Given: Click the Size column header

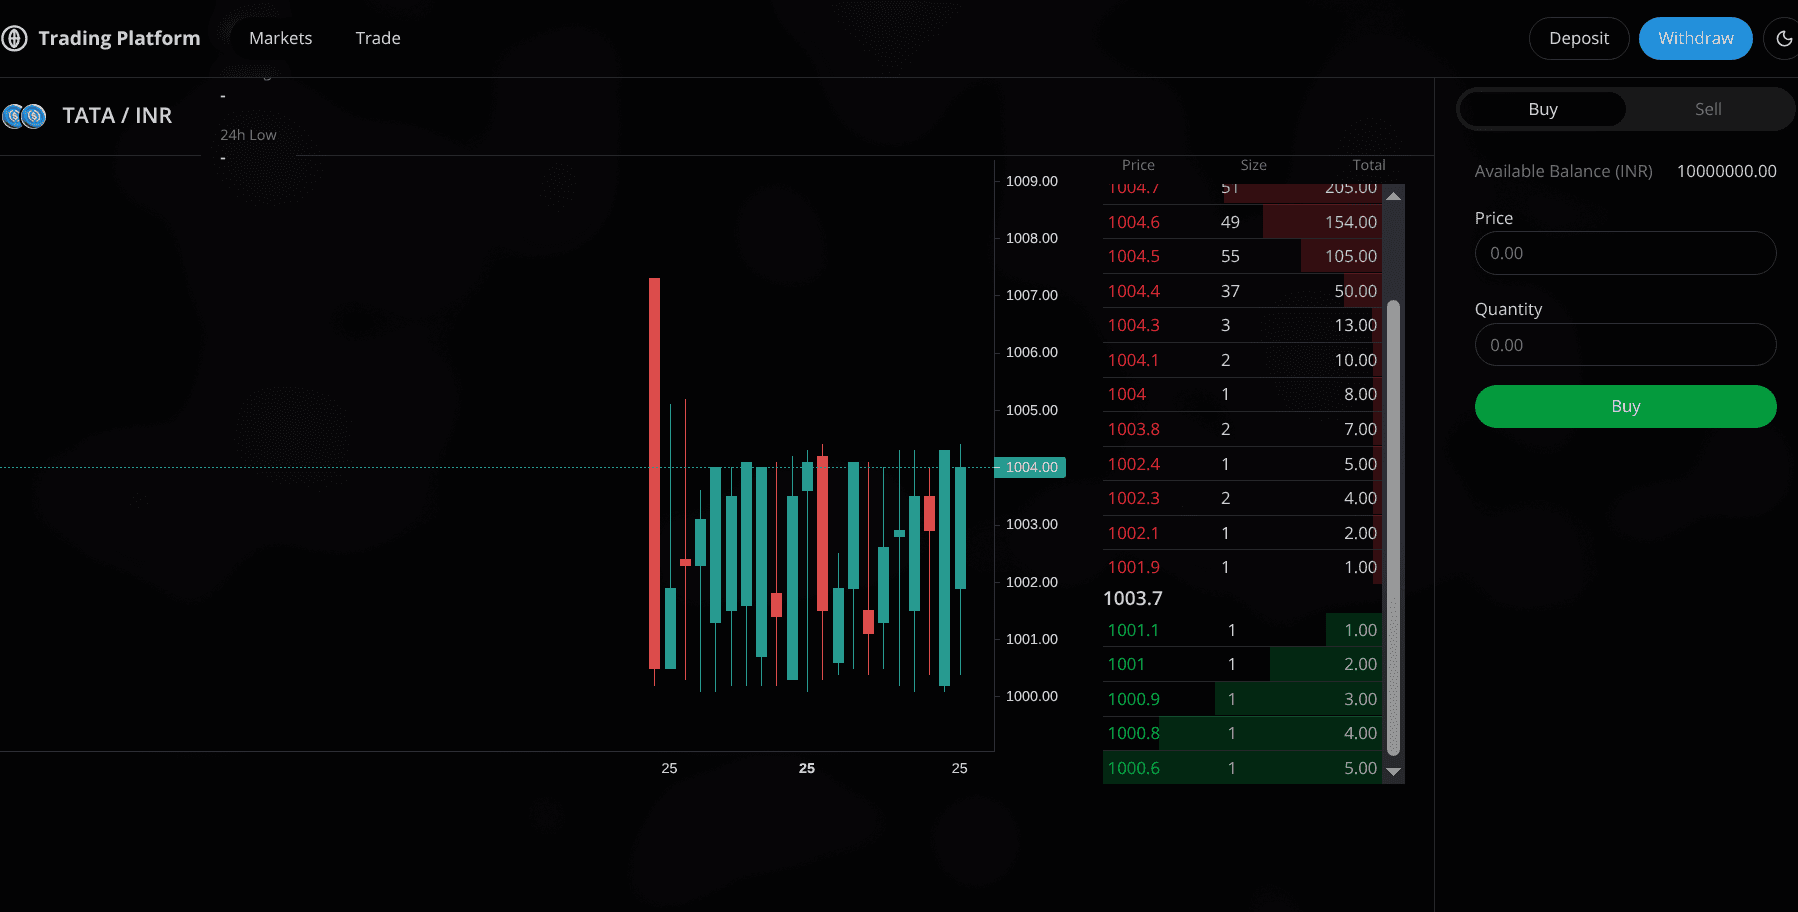Looking at the screenshot, I should [x=1254, y=165].
